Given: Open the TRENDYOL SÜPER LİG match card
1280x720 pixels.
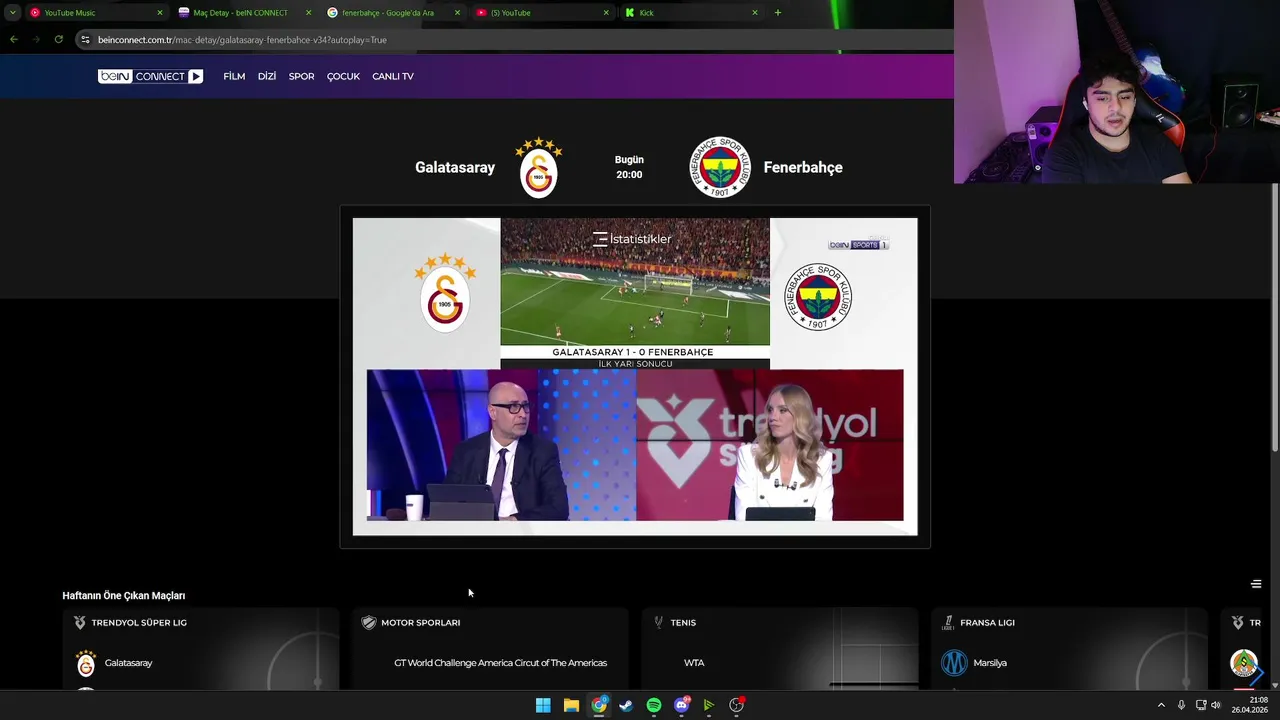Looking at the screenshot, I should [x=201, y=648].
